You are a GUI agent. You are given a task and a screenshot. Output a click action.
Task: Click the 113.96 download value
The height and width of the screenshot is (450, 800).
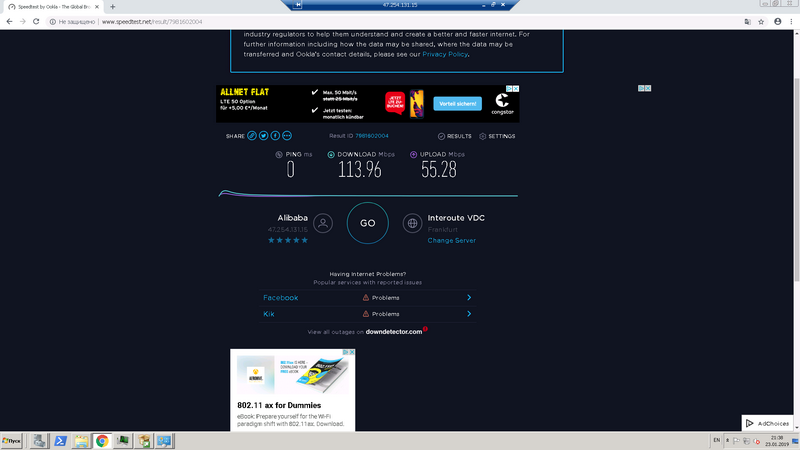[360, 169]
